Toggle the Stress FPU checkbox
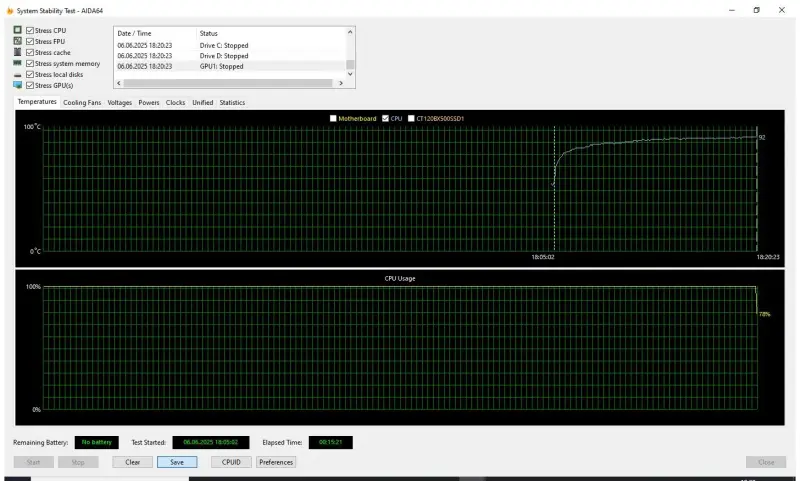 point(30,41)
